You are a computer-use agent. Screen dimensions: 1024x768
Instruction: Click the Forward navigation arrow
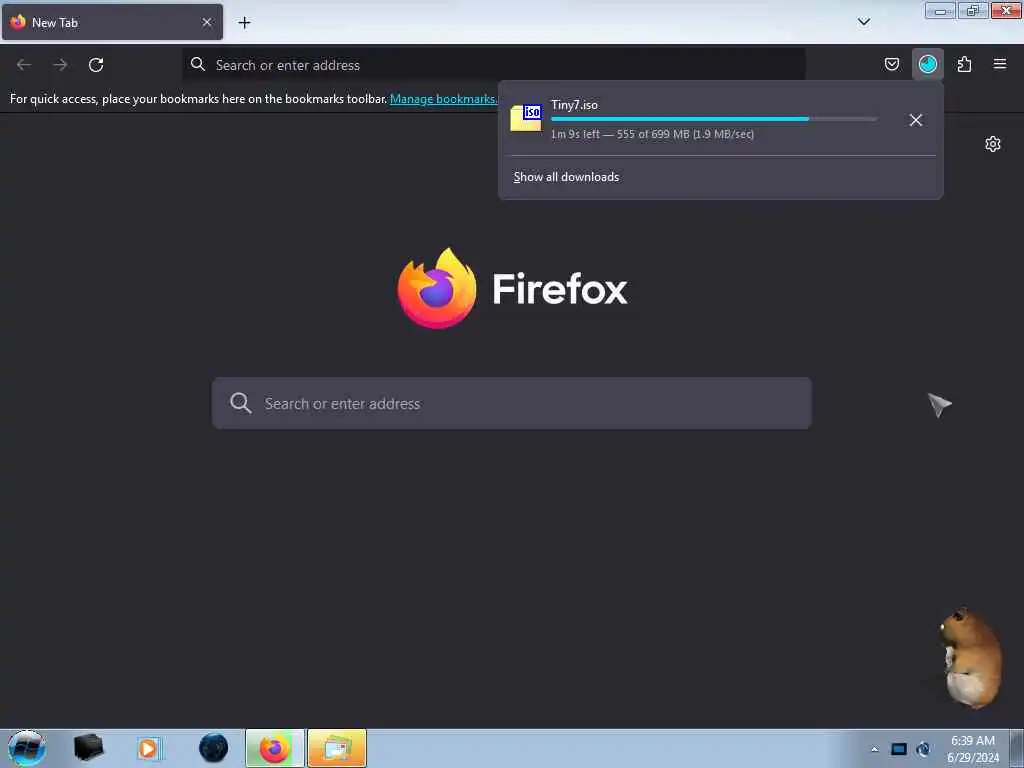tap(60, 65)
